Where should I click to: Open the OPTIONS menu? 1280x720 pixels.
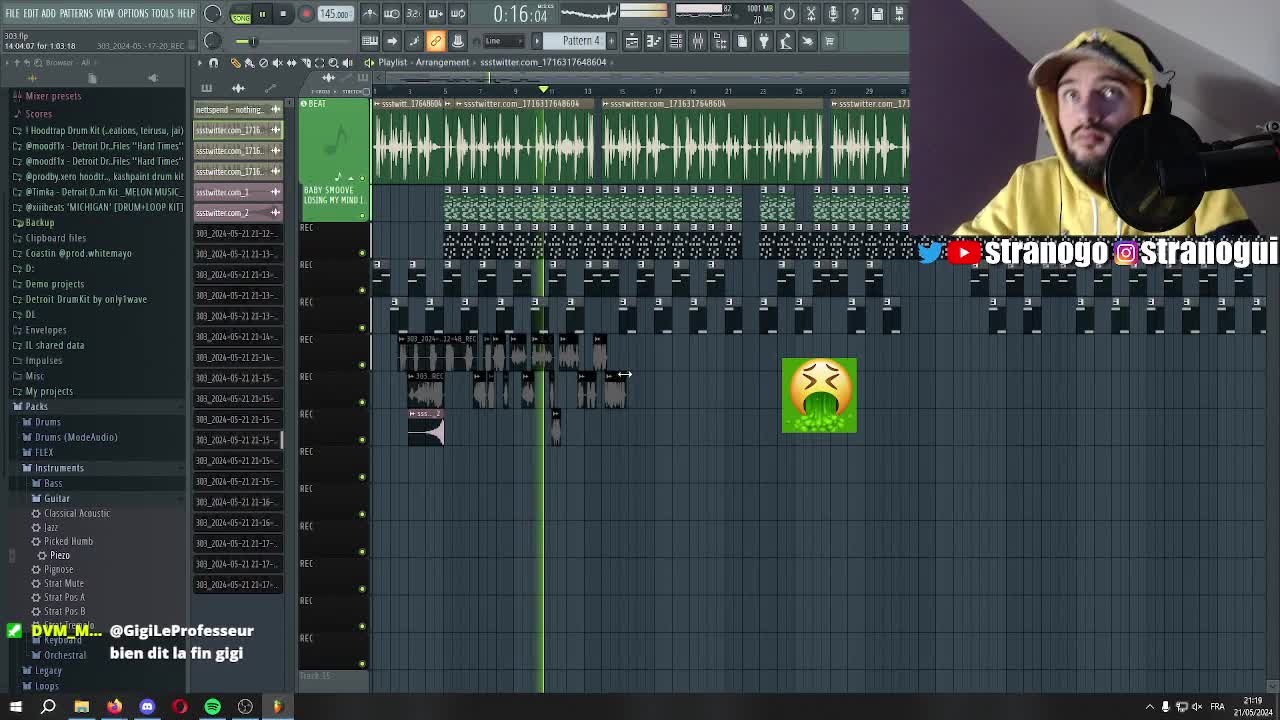[x=133, y=13]
